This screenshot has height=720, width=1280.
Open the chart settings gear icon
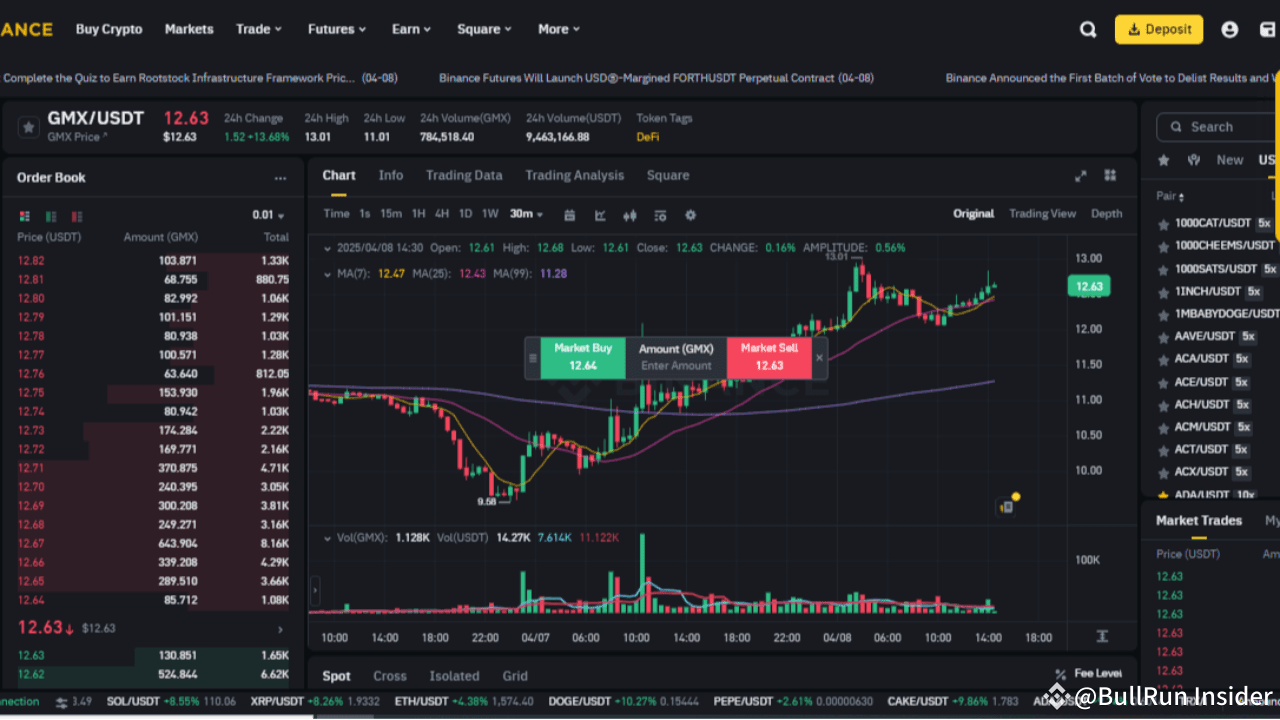(690, 215)
